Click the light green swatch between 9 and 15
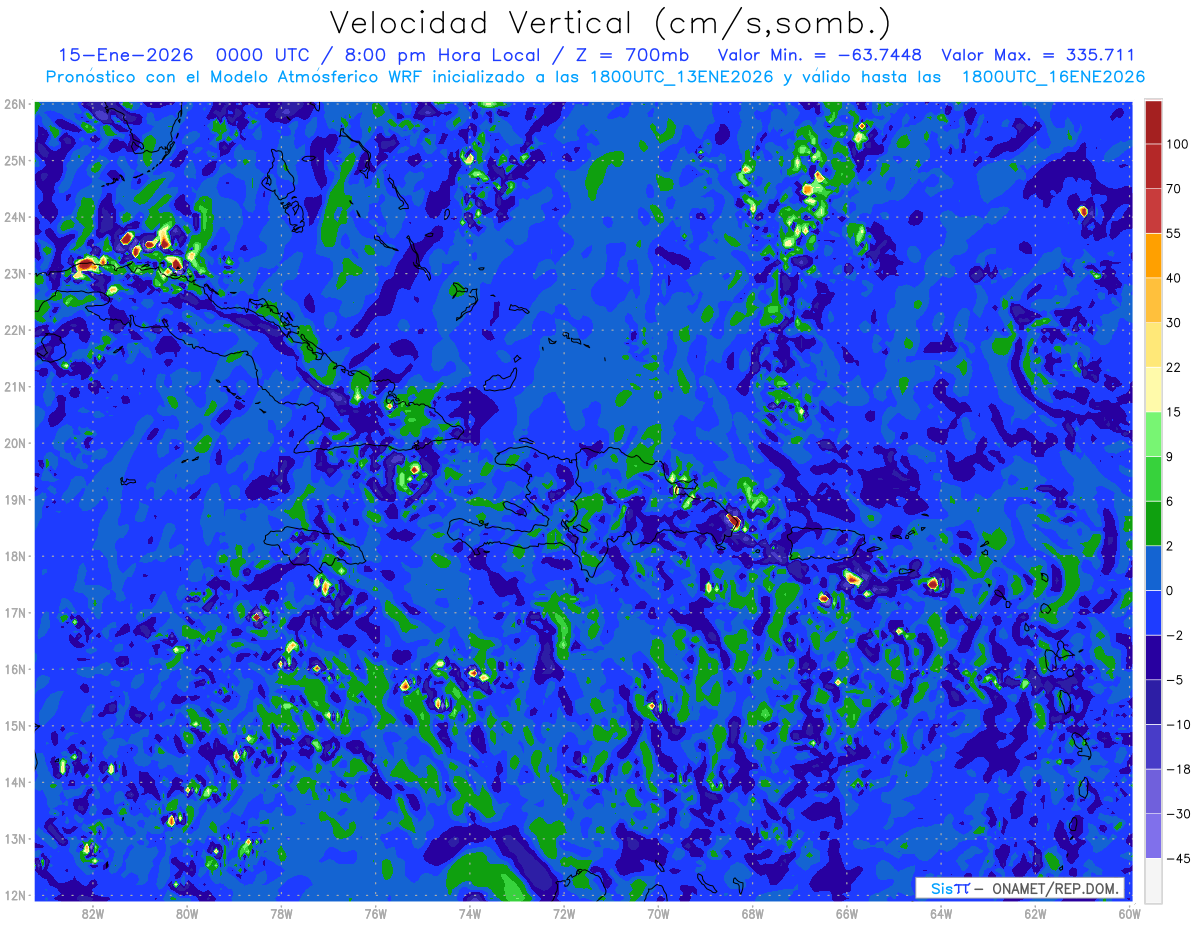The image size is (1200, 927). tap(1153, 434)
